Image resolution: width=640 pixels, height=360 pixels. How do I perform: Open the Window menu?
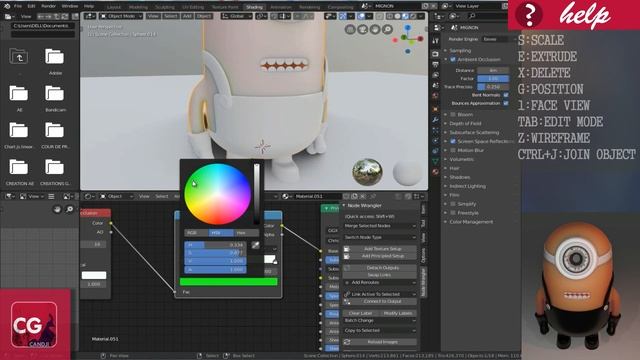point(70,6)
